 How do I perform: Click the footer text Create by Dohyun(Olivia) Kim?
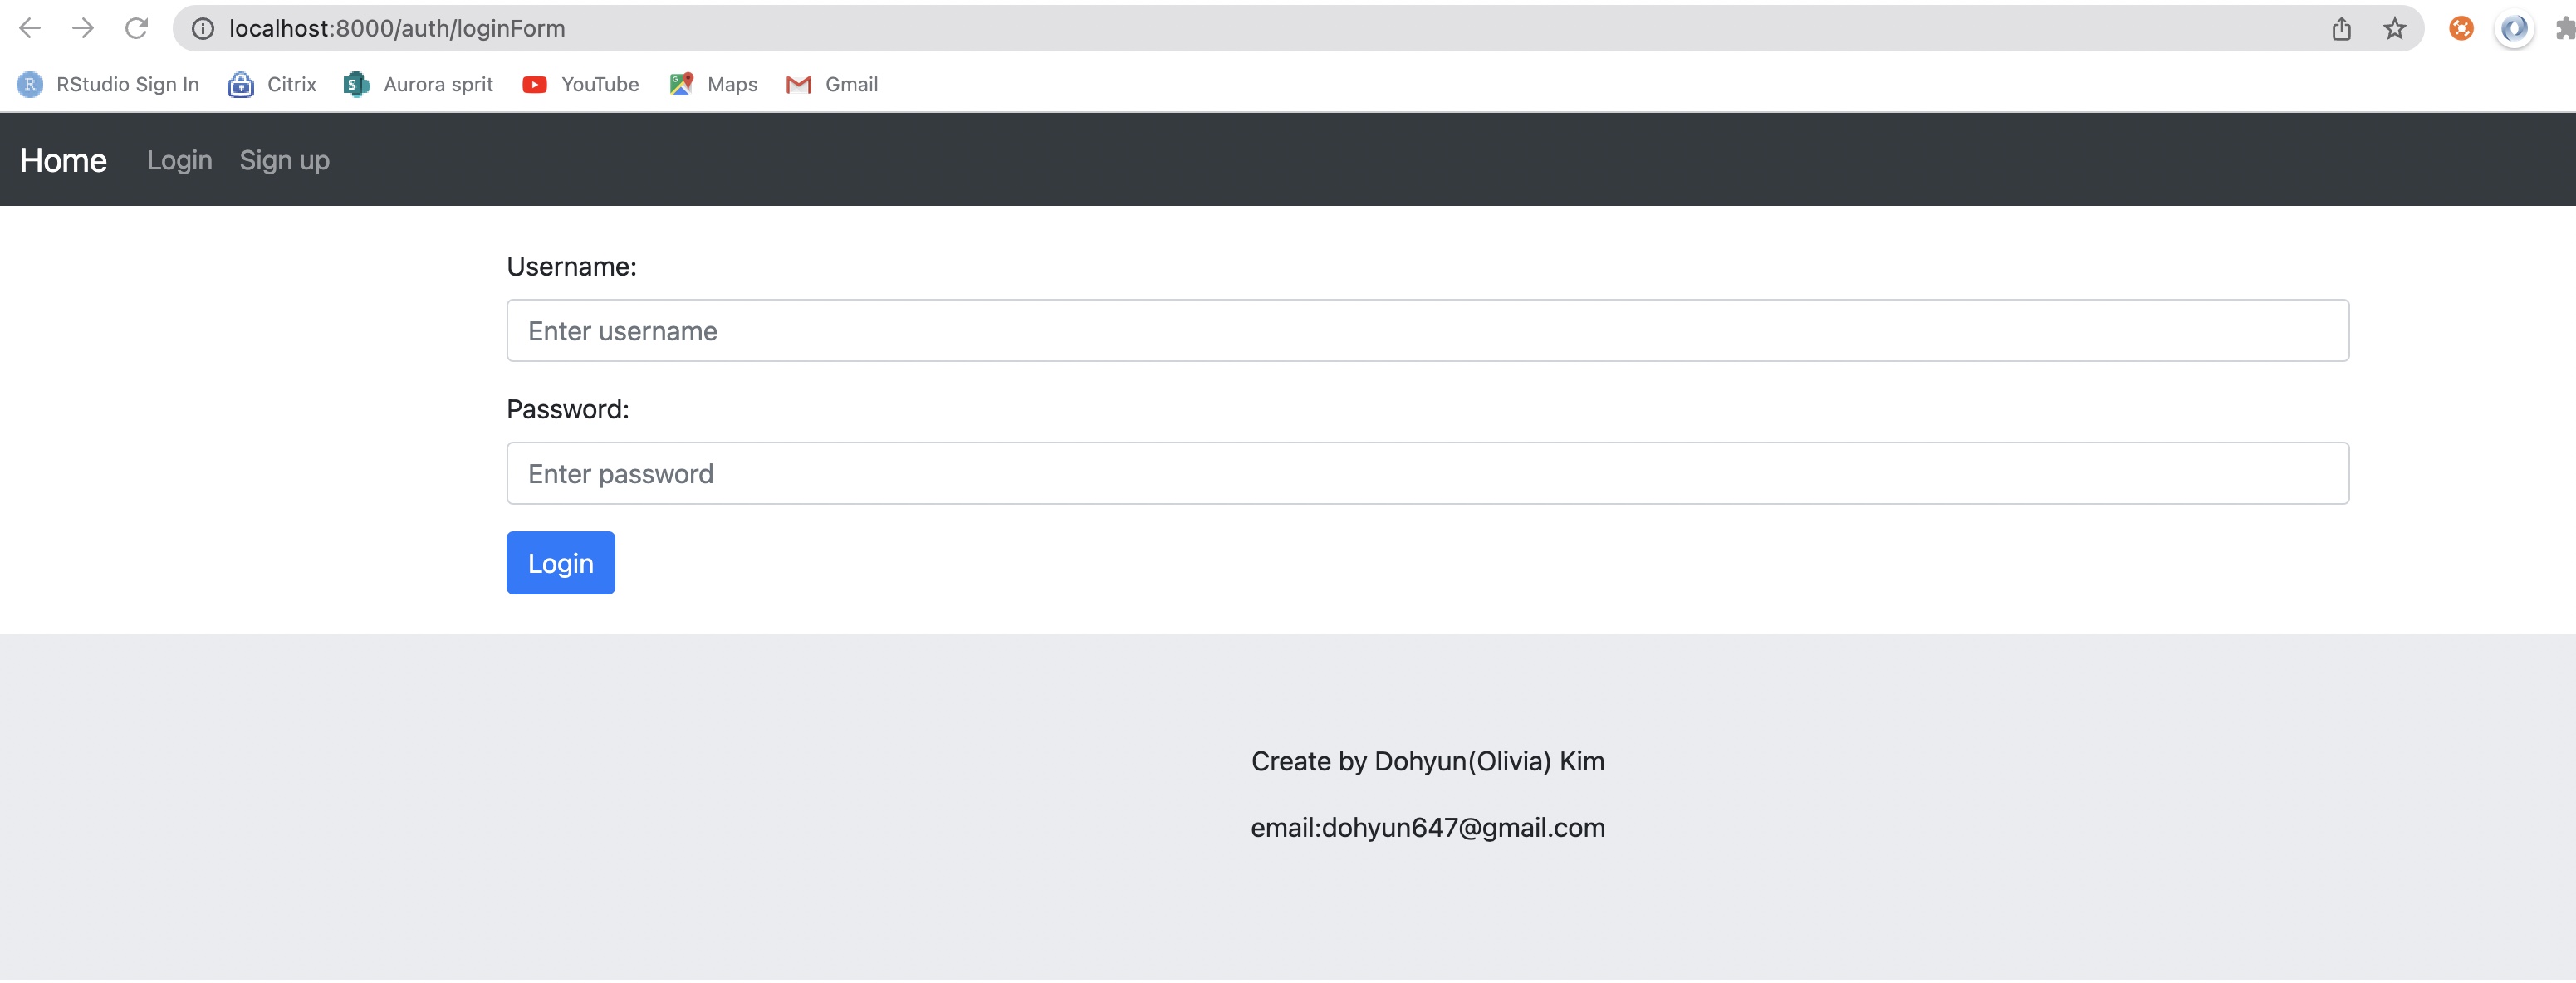pos(1428,762)
